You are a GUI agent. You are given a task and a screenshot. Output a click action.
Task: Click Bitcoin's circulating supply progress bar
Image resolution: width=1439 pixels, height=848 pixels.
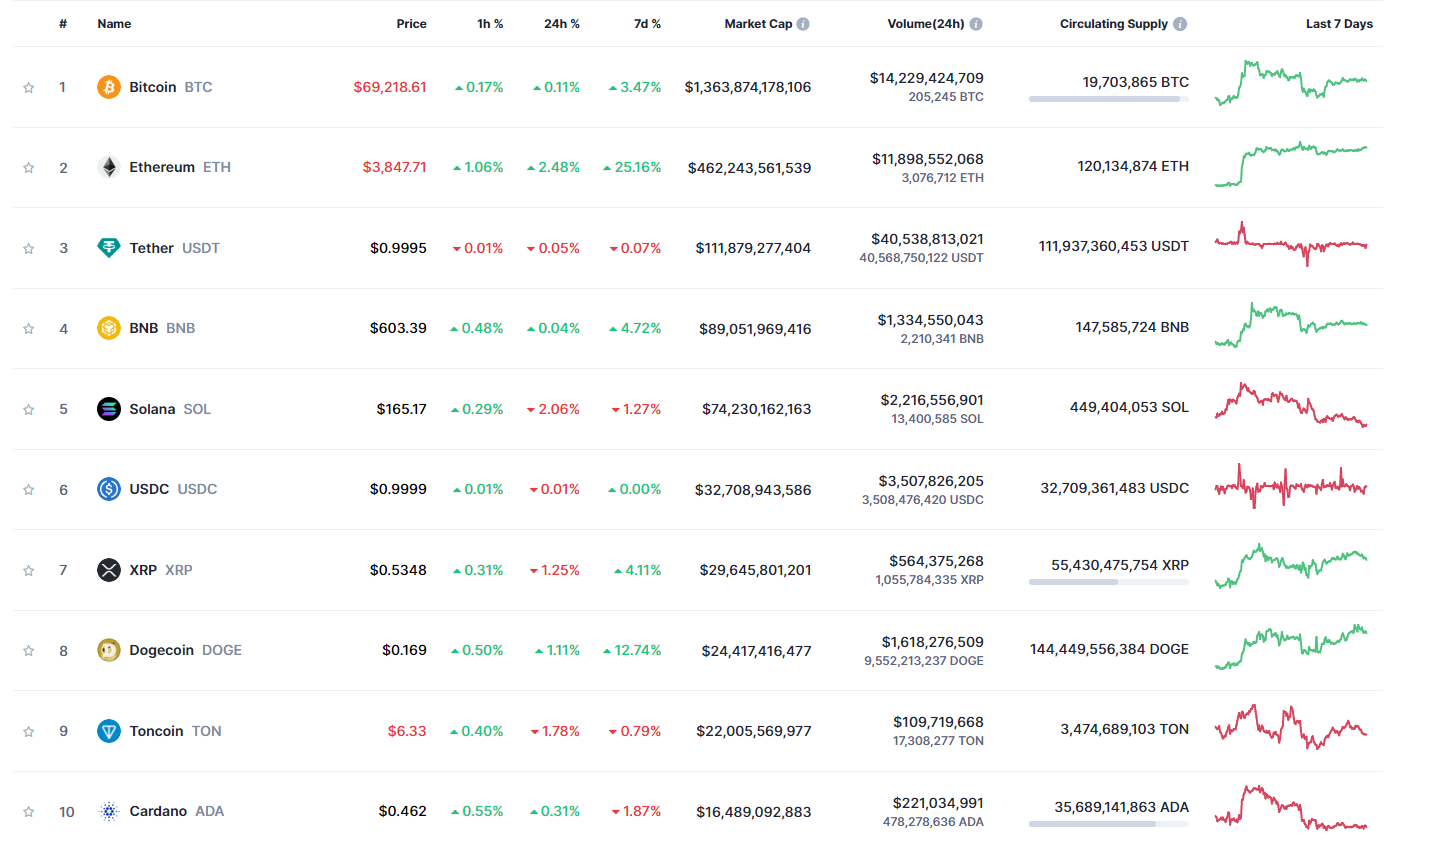point(1109,99)
